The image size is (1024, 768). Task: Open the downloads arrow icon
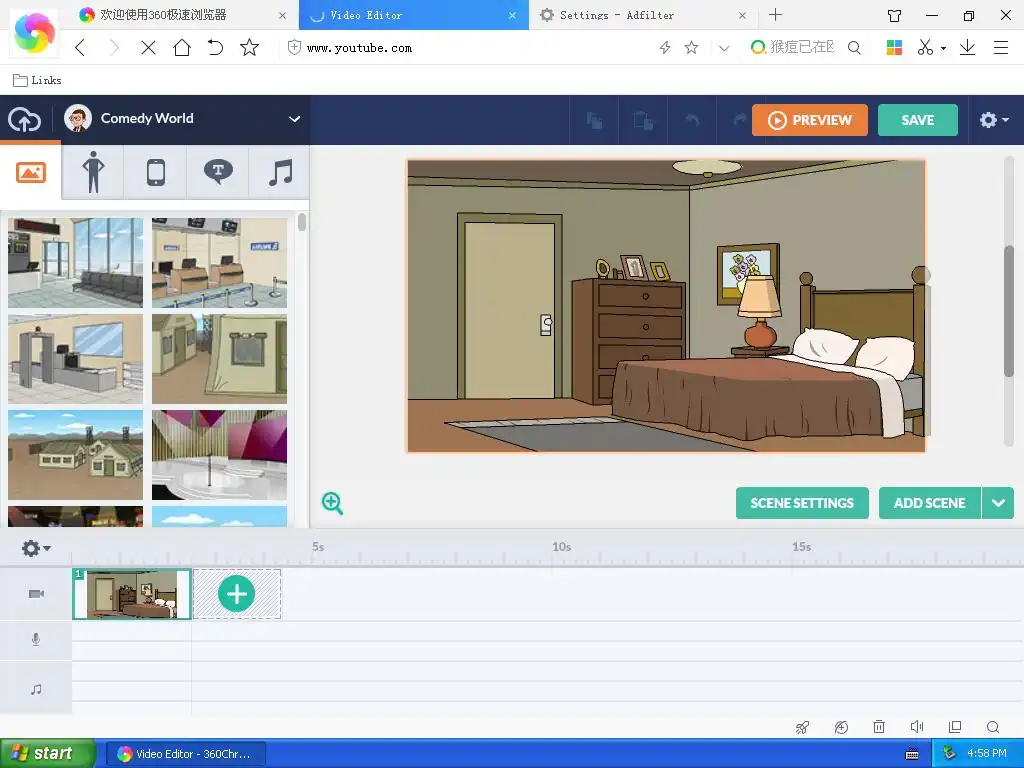(967, 48)
